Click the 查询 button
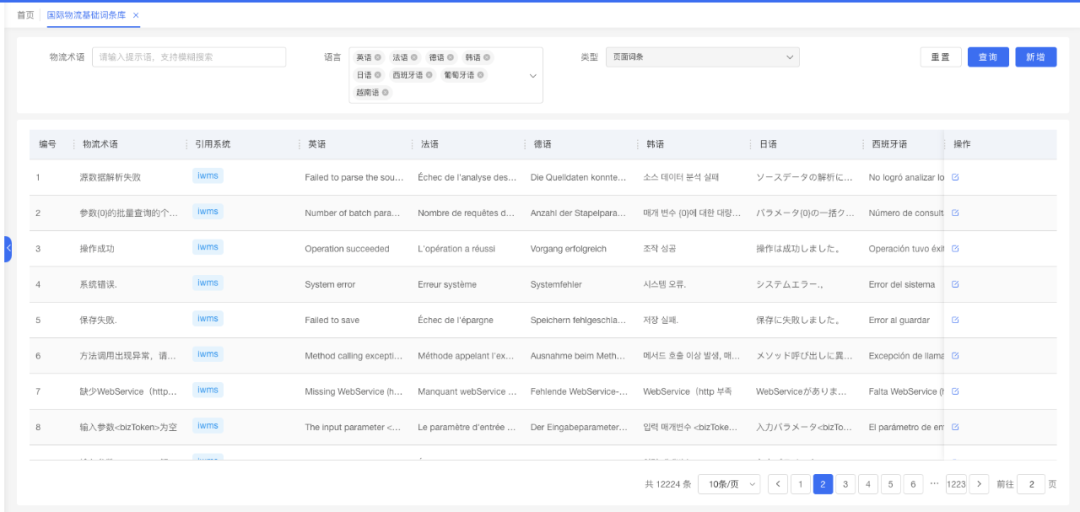 (988, 57)
